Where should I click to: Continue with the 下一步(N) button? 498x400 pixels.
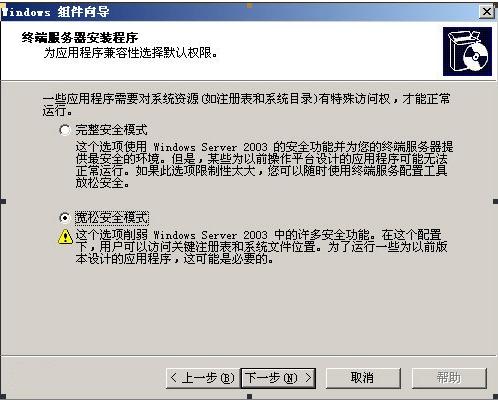[x=278, y=378]
